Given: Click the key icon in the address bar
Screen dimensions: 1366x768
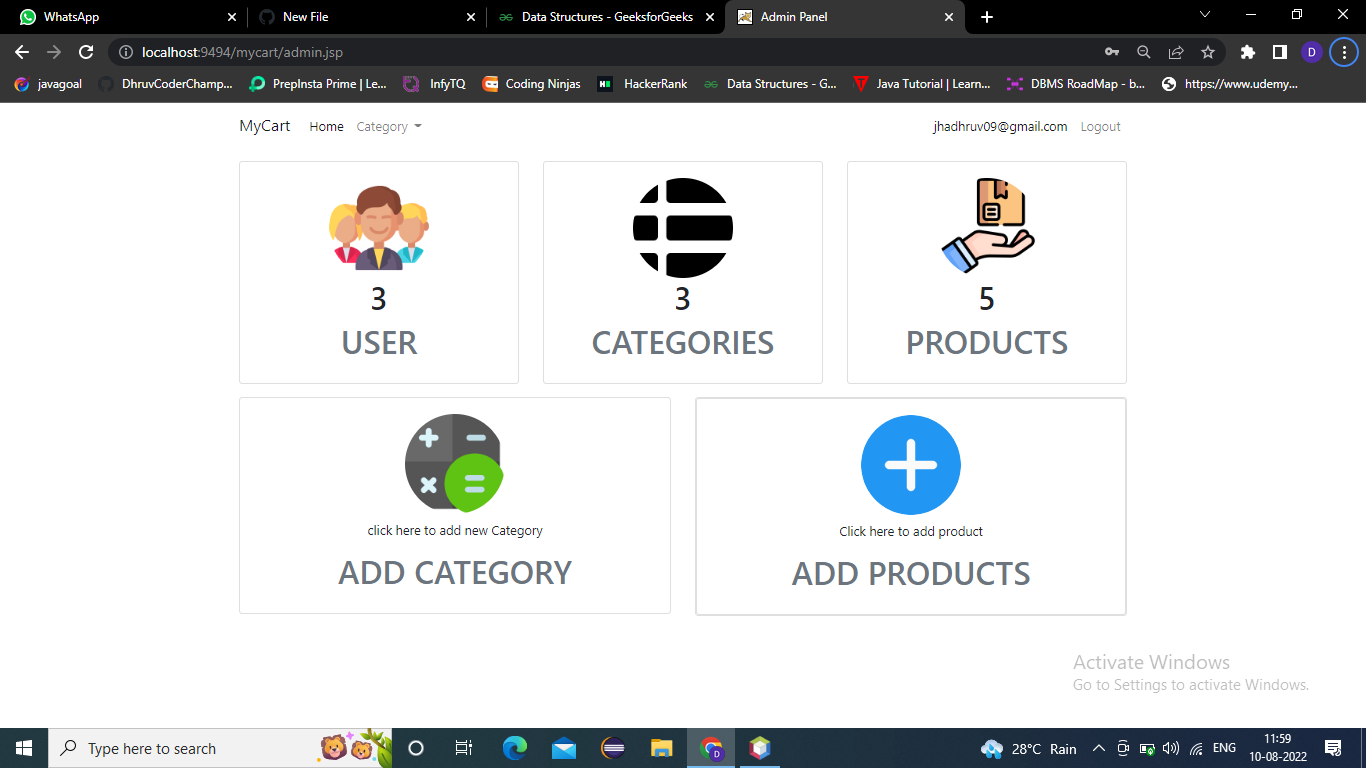Looking at the screenshot, I should 1111,52.
